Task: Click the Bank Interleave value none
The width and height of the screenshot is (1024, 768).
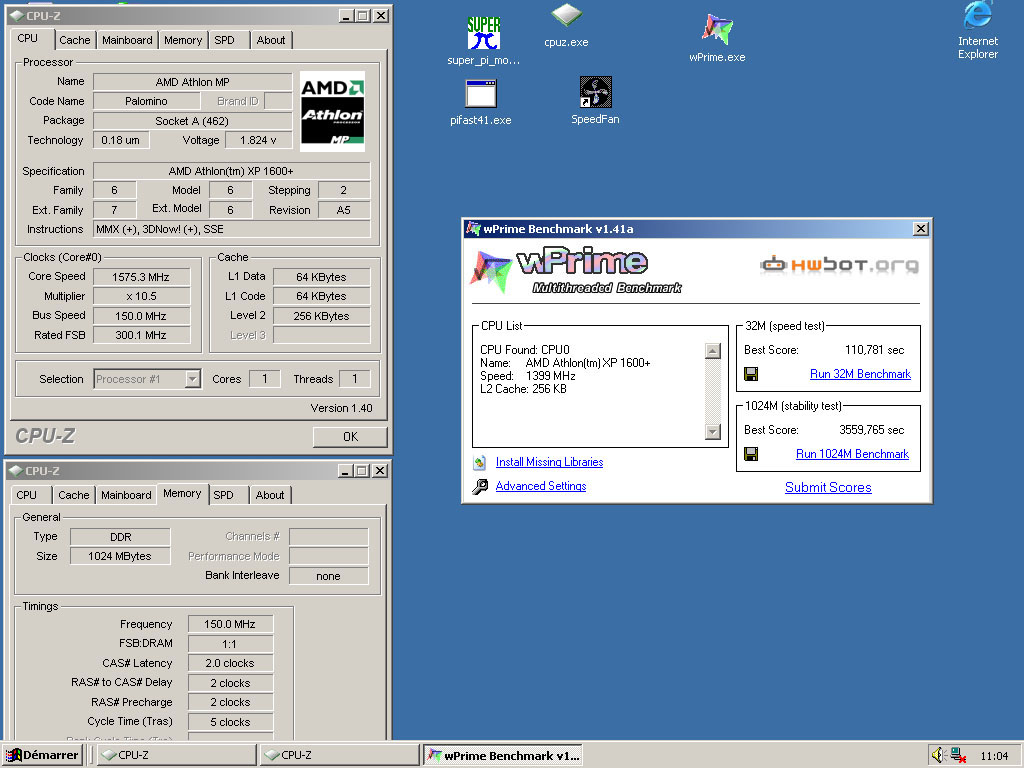Action: click(x=328, y=576)
